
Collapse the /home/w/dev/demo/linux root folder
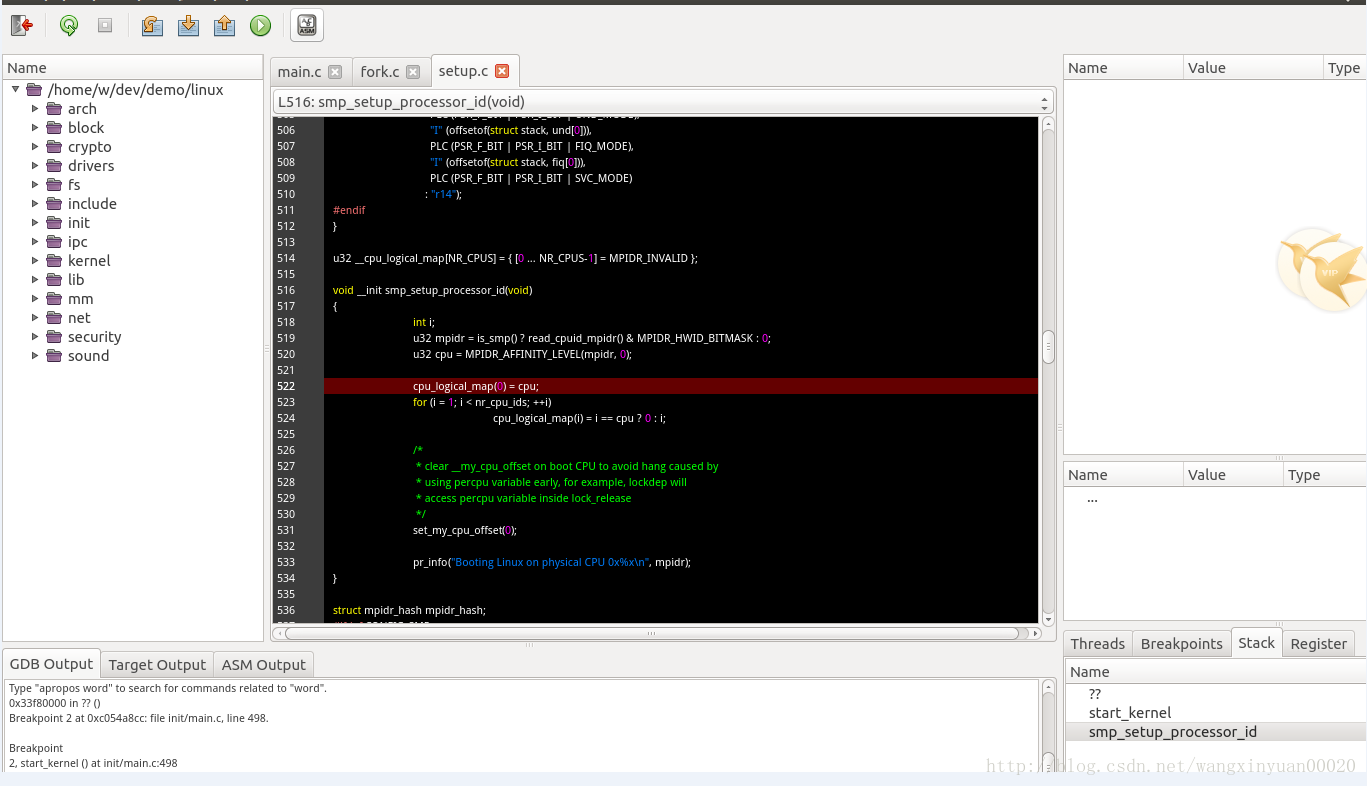[x=16, y=90]
